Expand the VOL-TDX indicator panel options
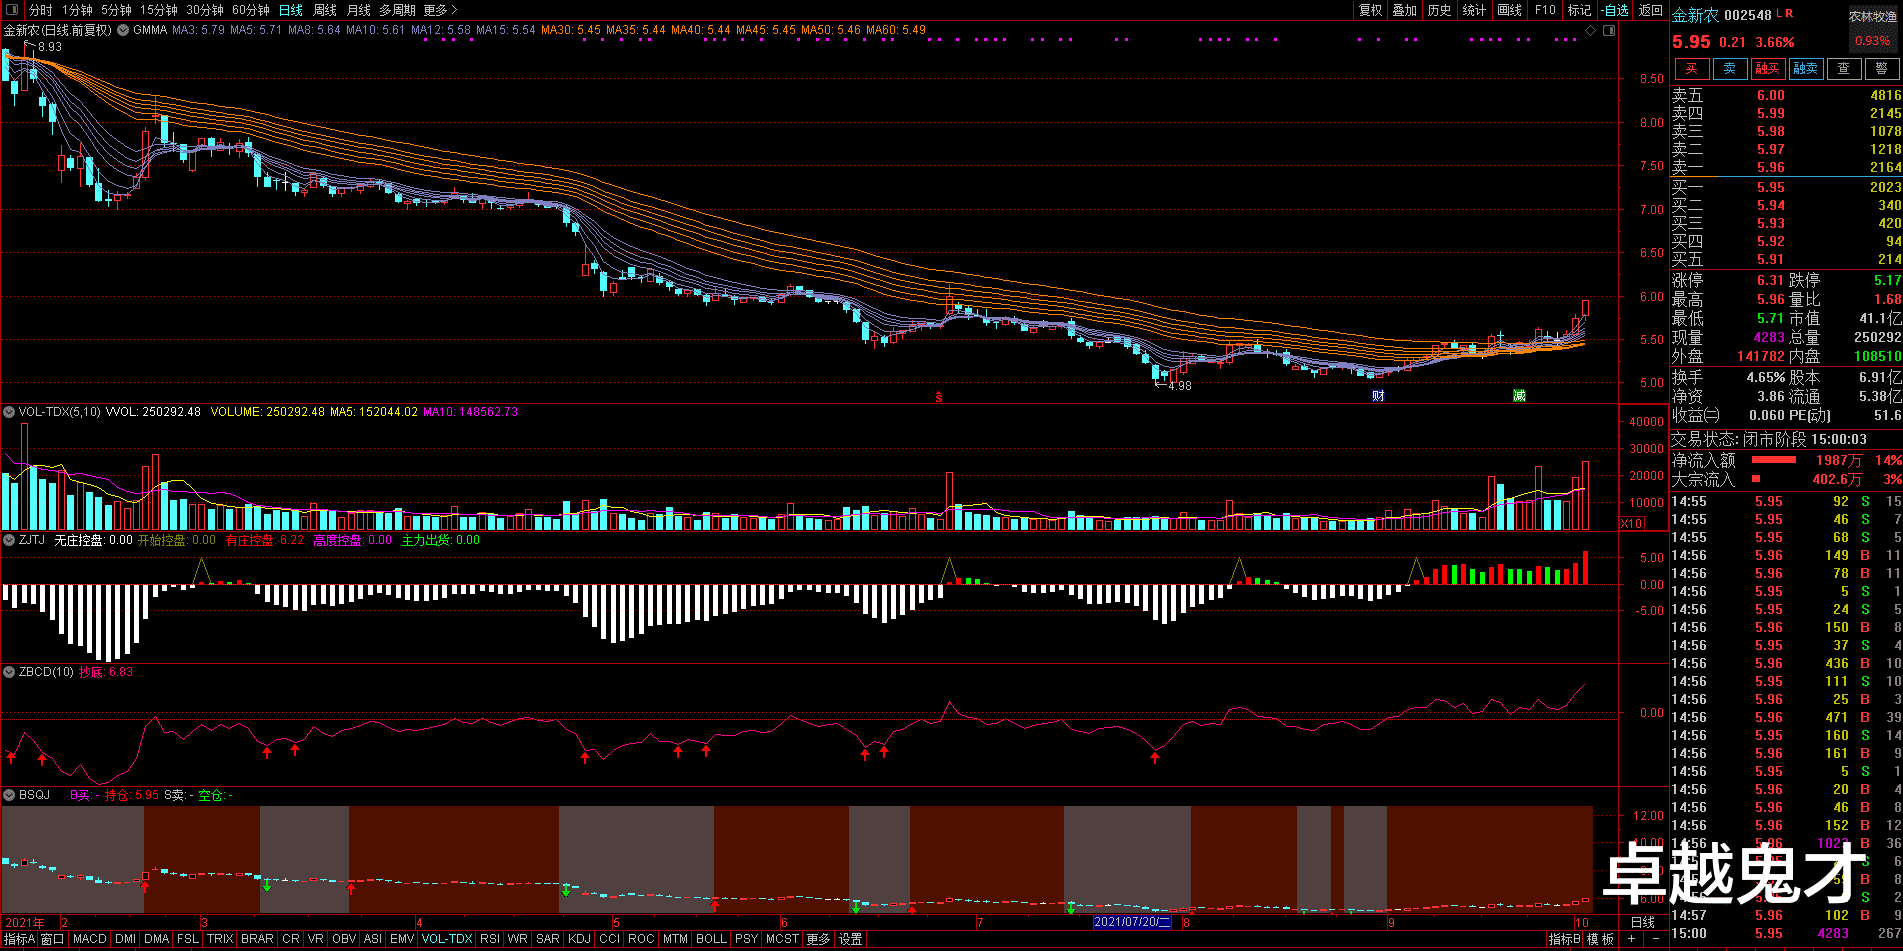1903x951 pixels. 9,412
